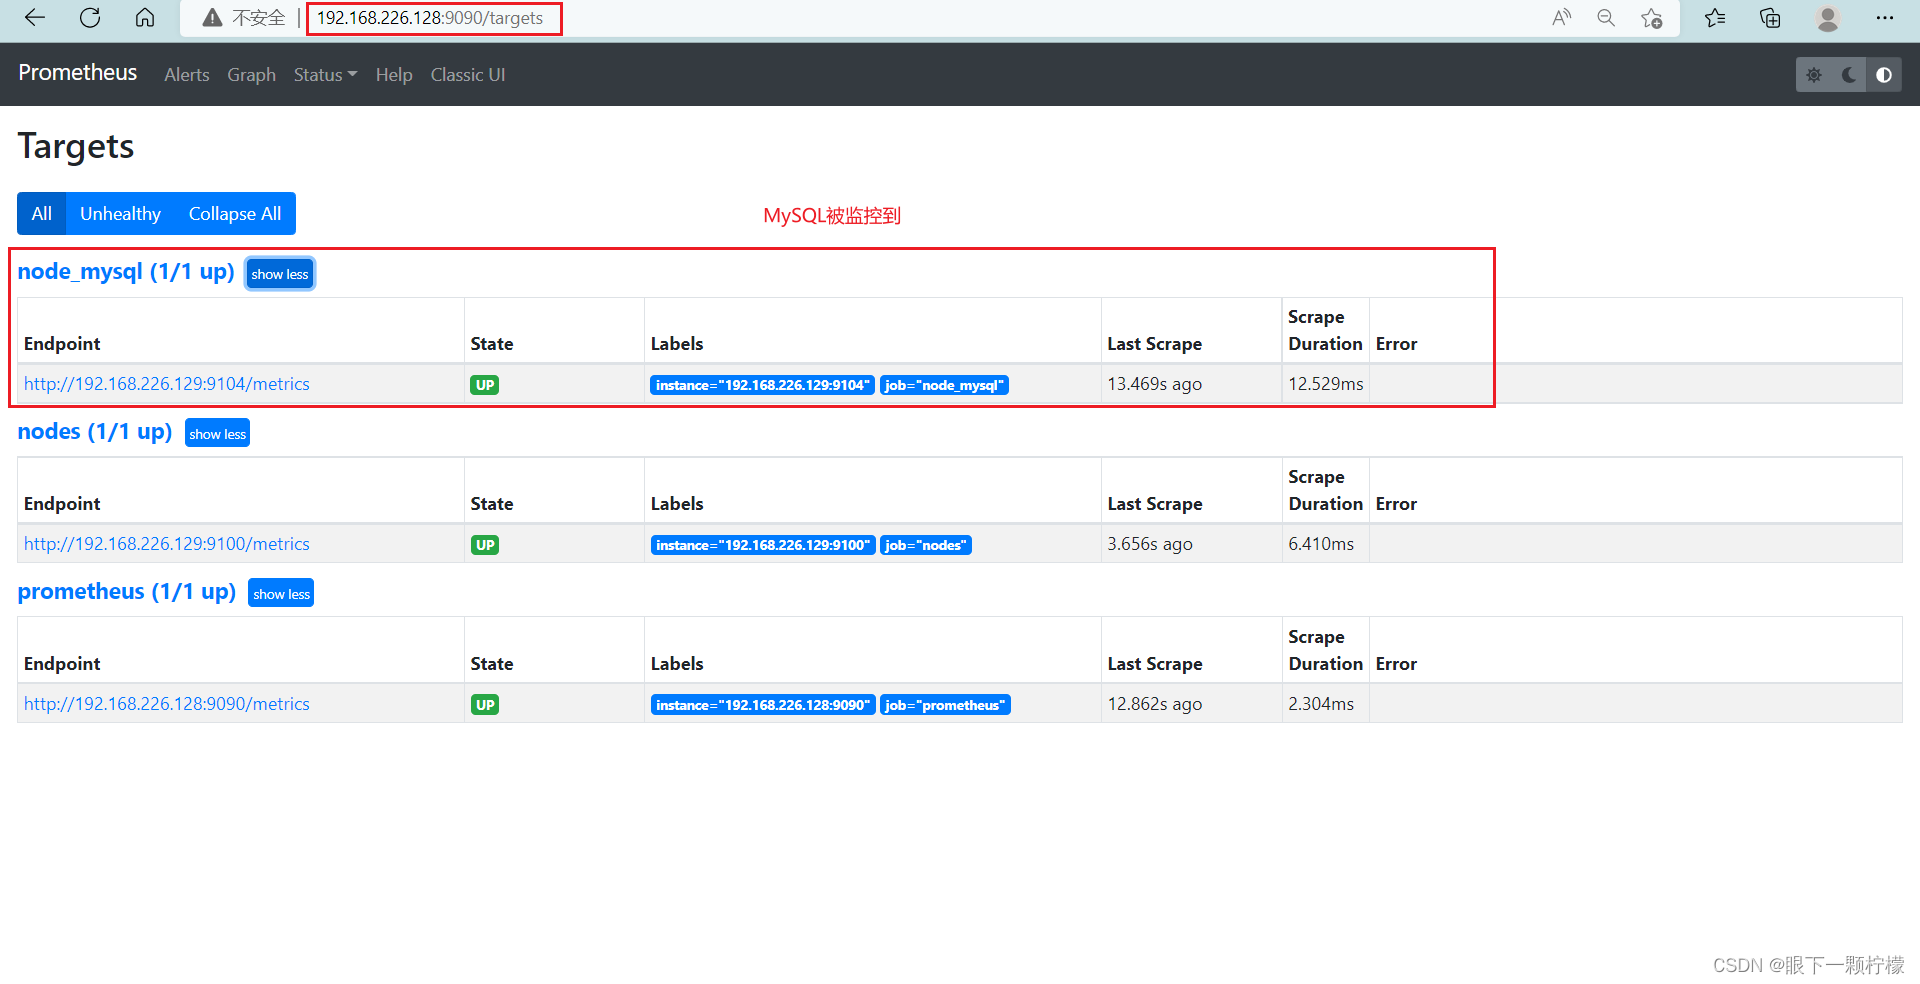Viewport: 1920px width, 984px height.
Task: Click the not-secure warning triangle icon
Action: click(x=212, y=18)
